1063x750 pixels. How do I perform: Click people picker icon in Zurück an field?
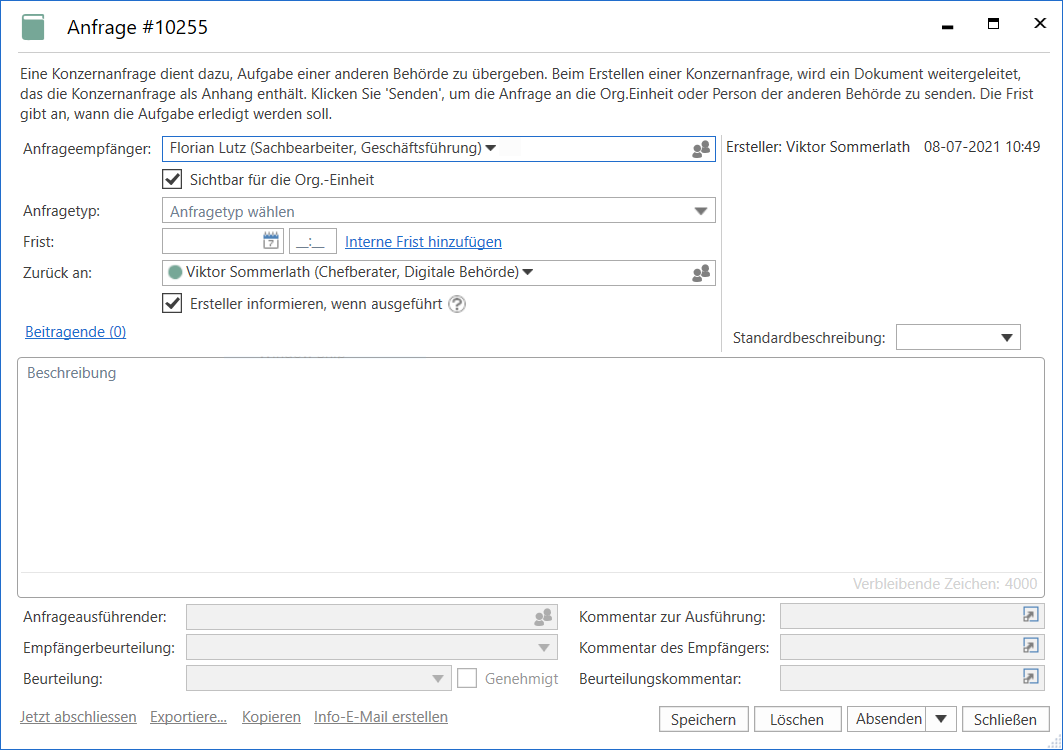coord(701,273)
